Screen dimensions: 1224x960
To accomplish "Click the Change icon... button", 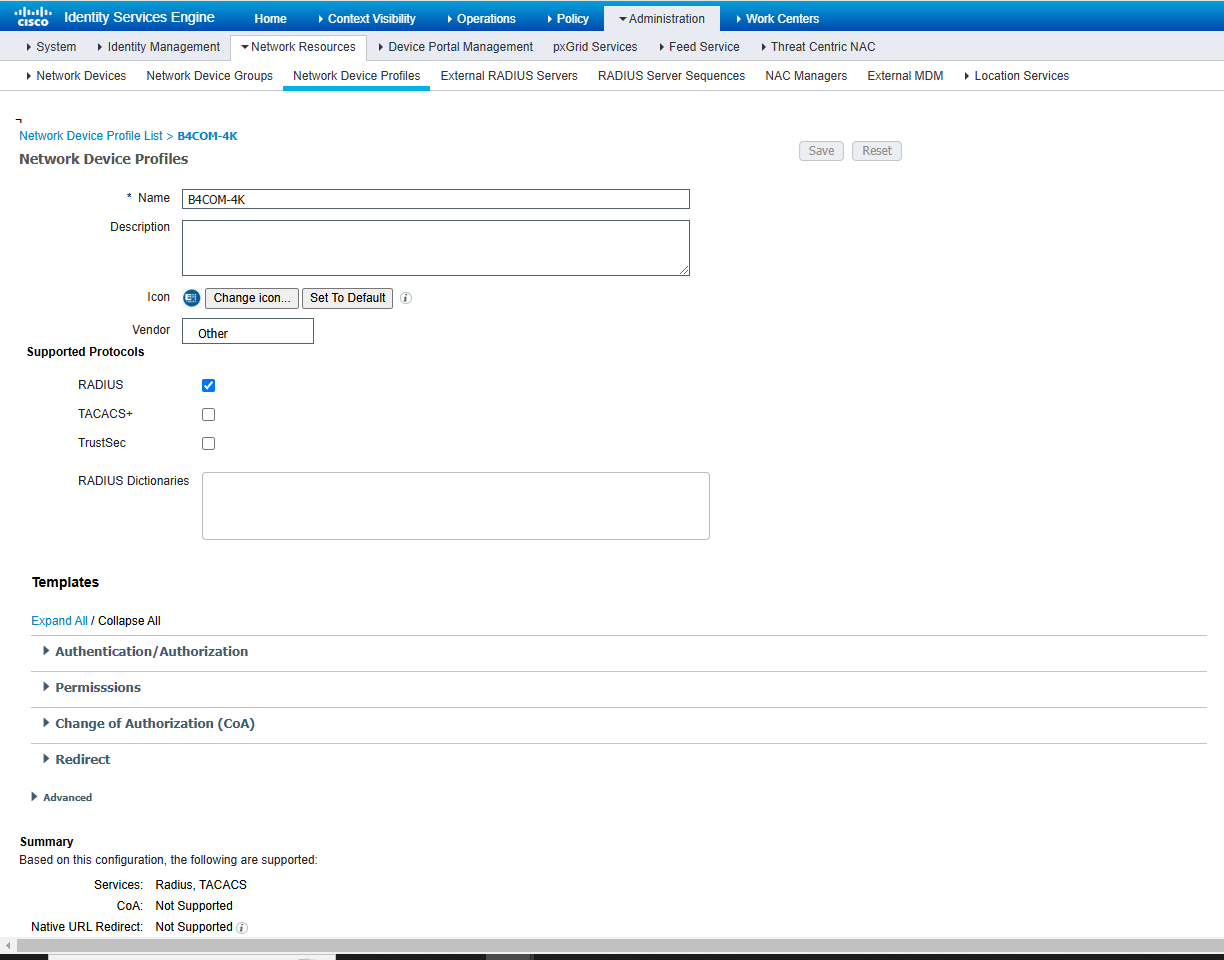I will click(x=252, y=298).
